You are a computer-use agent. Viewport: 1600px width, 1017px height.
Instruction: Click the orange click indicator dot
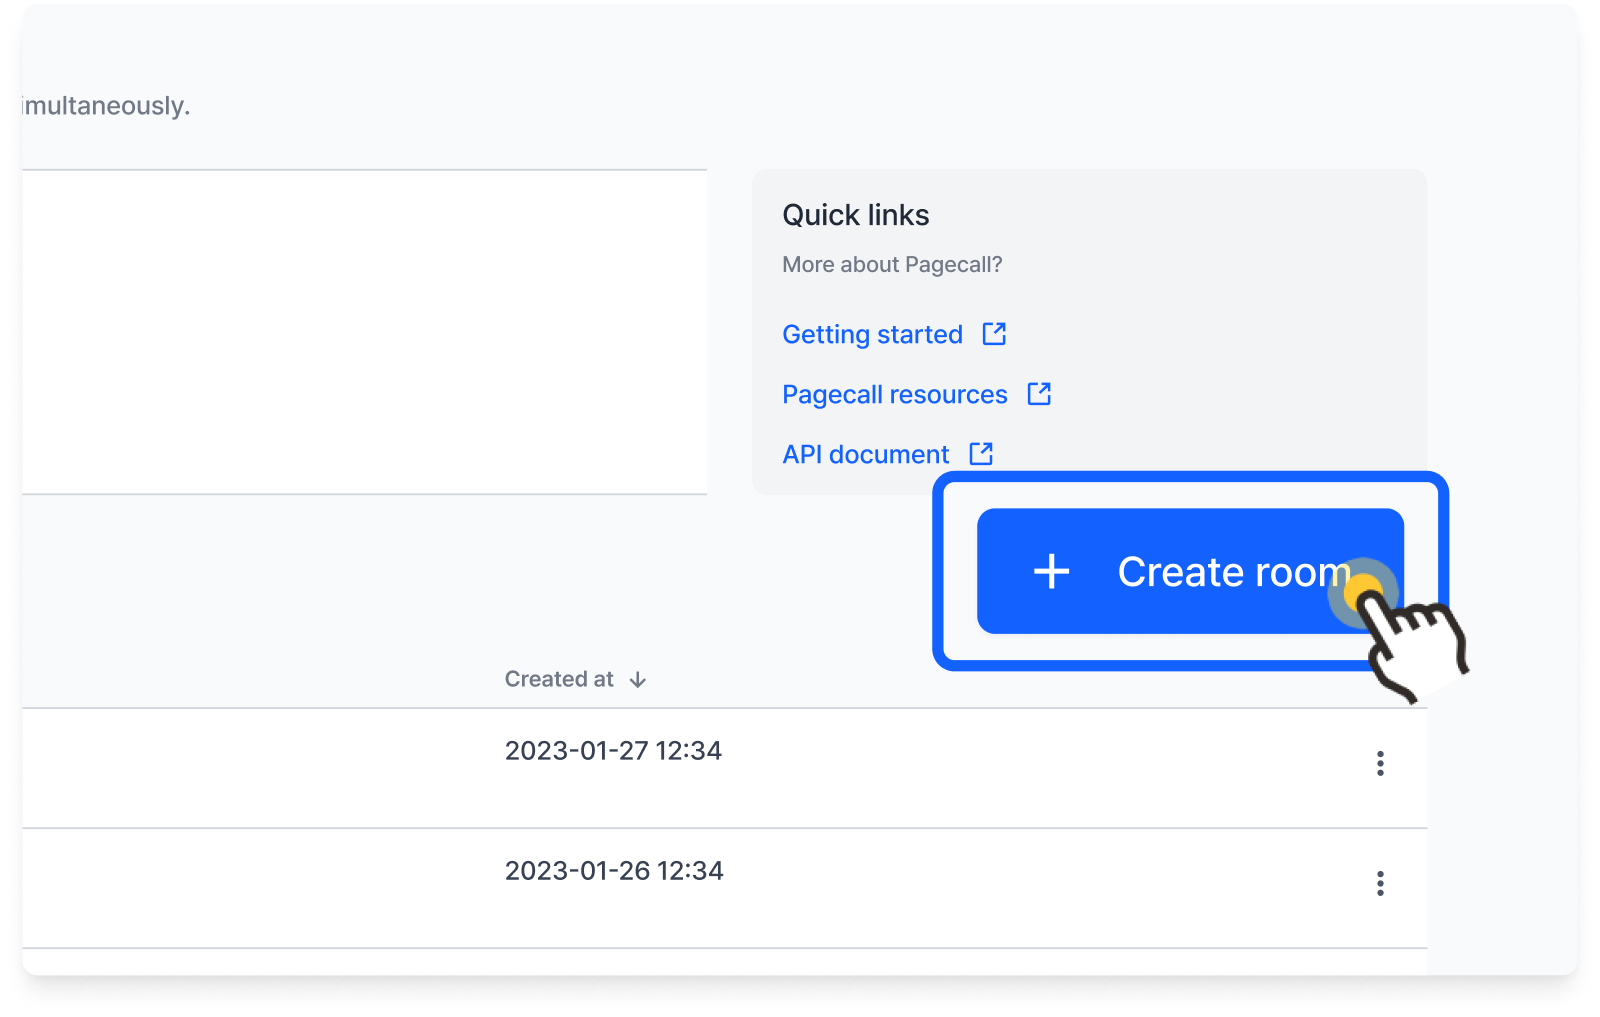click(x=1363, y=593)
